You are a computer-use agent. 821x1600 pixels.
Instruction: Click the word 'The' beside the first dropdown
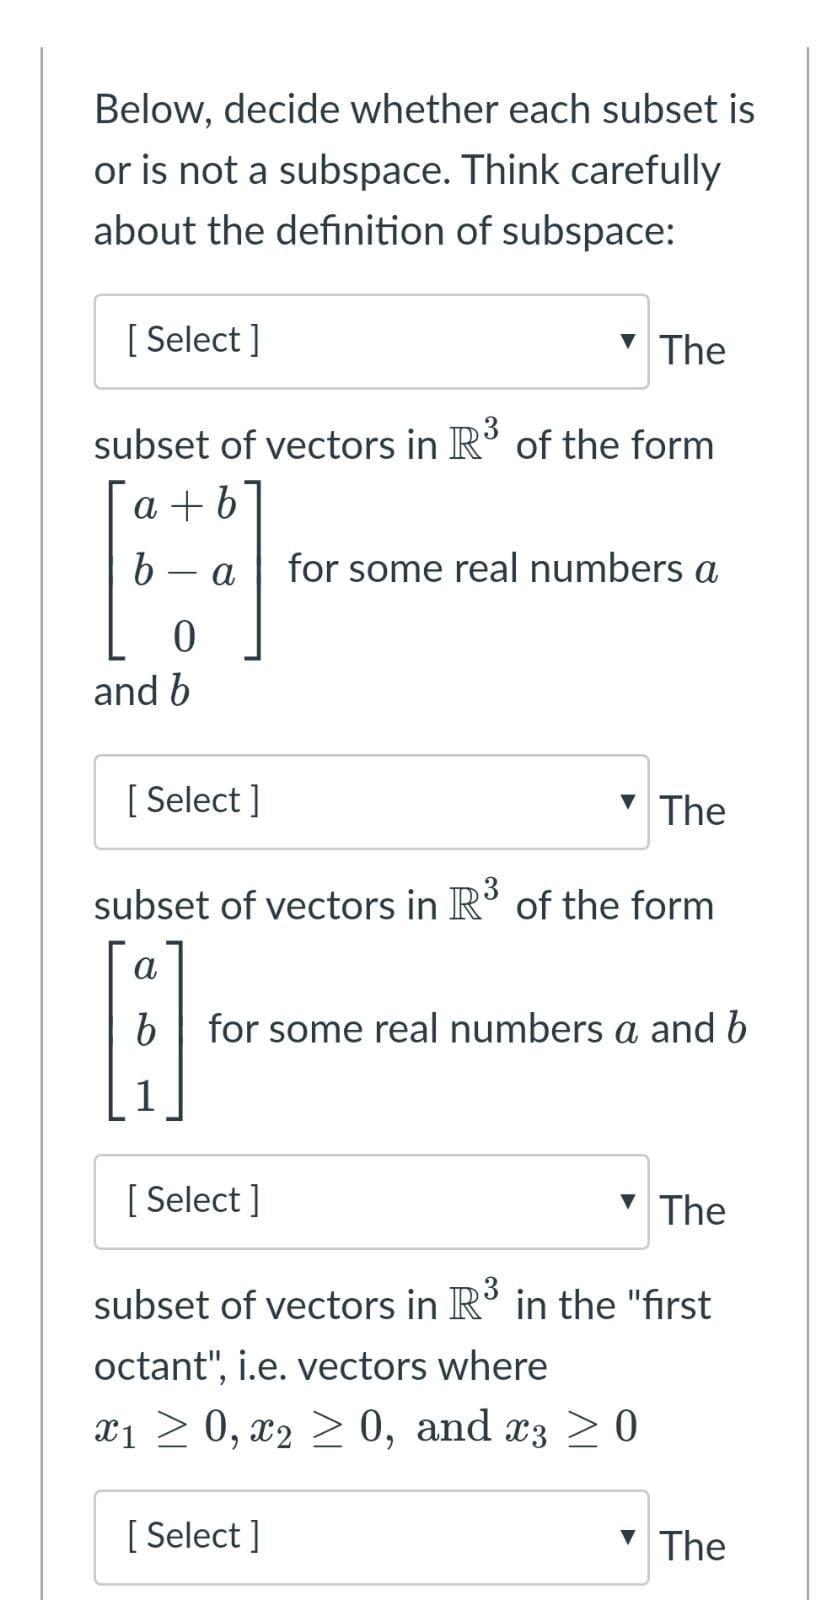pyautogui.click(x=691, y=350)
